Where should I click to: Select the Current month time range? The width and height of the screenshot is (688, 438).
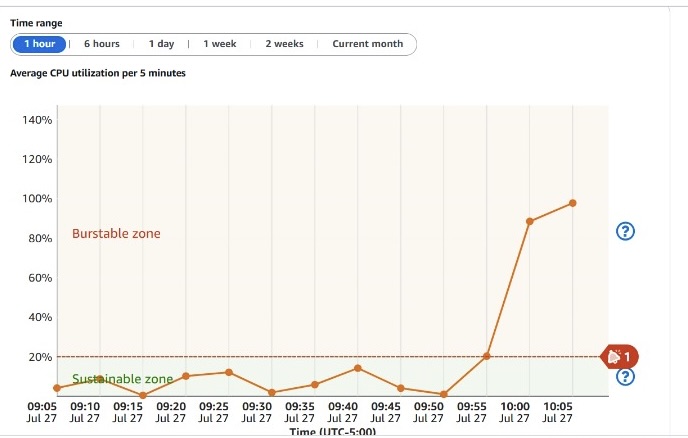368,44
